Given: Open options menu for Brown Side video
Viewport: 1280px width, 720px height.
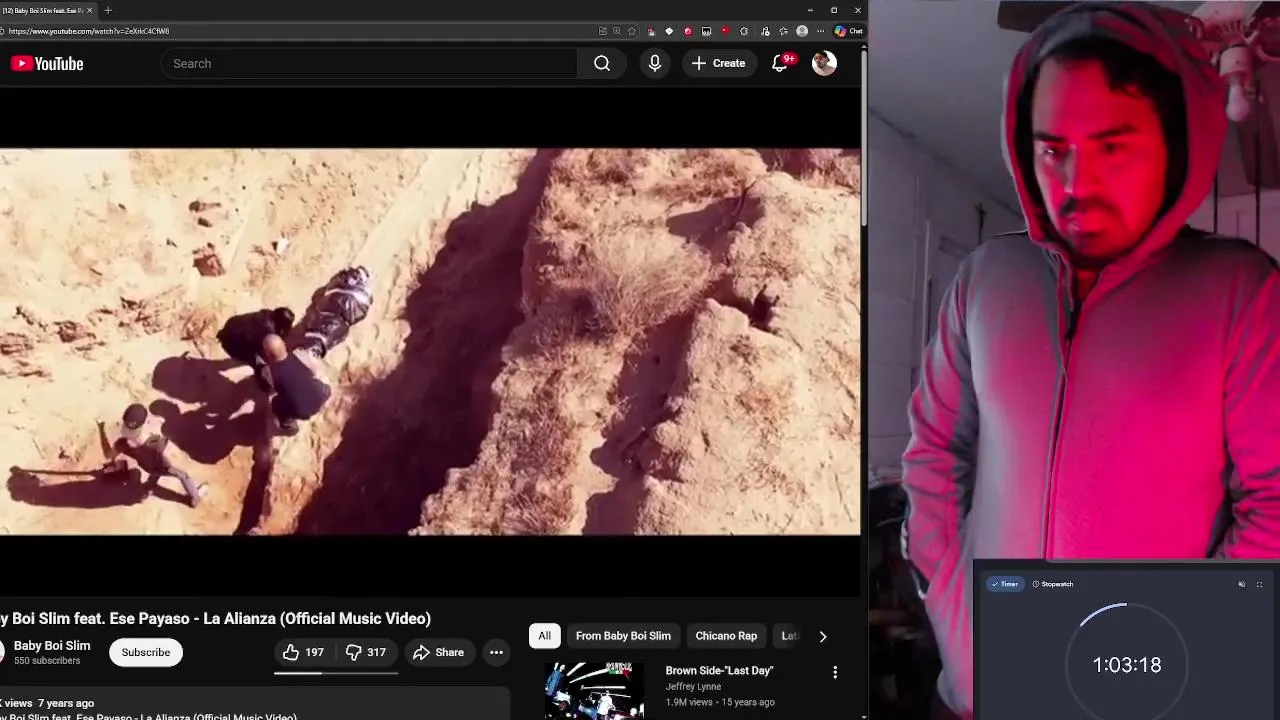Looking at the screenshot, I should pyautogui.click(x=835, y=672).
